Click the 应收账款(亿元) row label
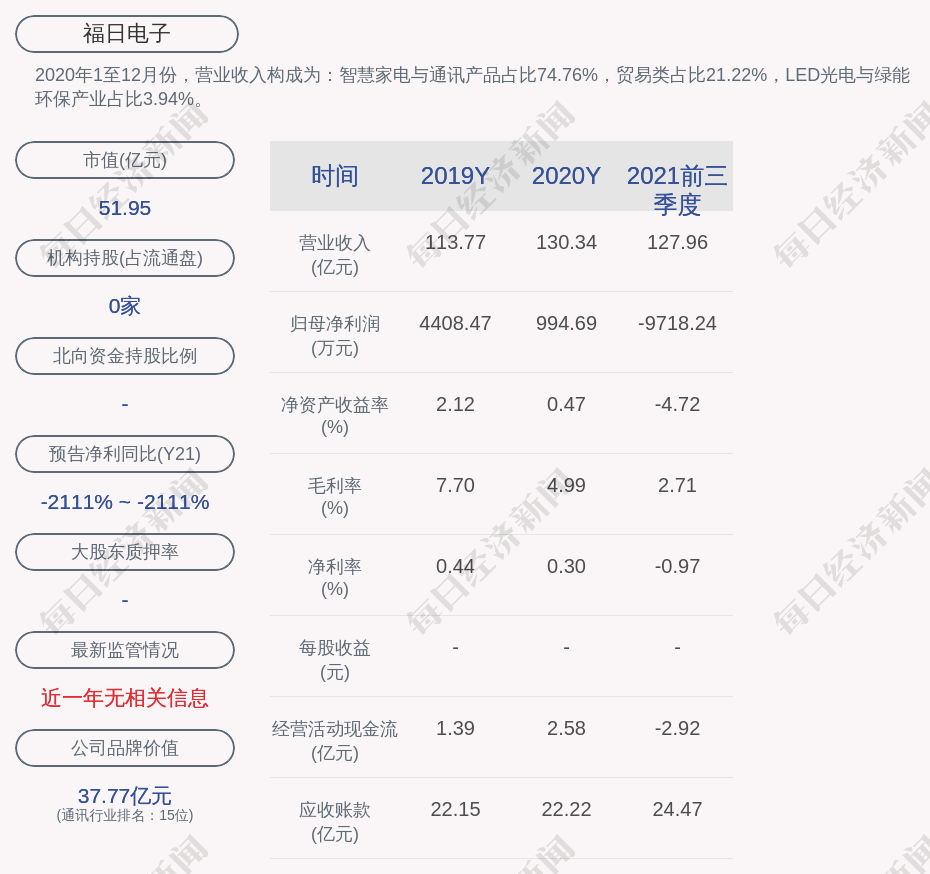 335,822
